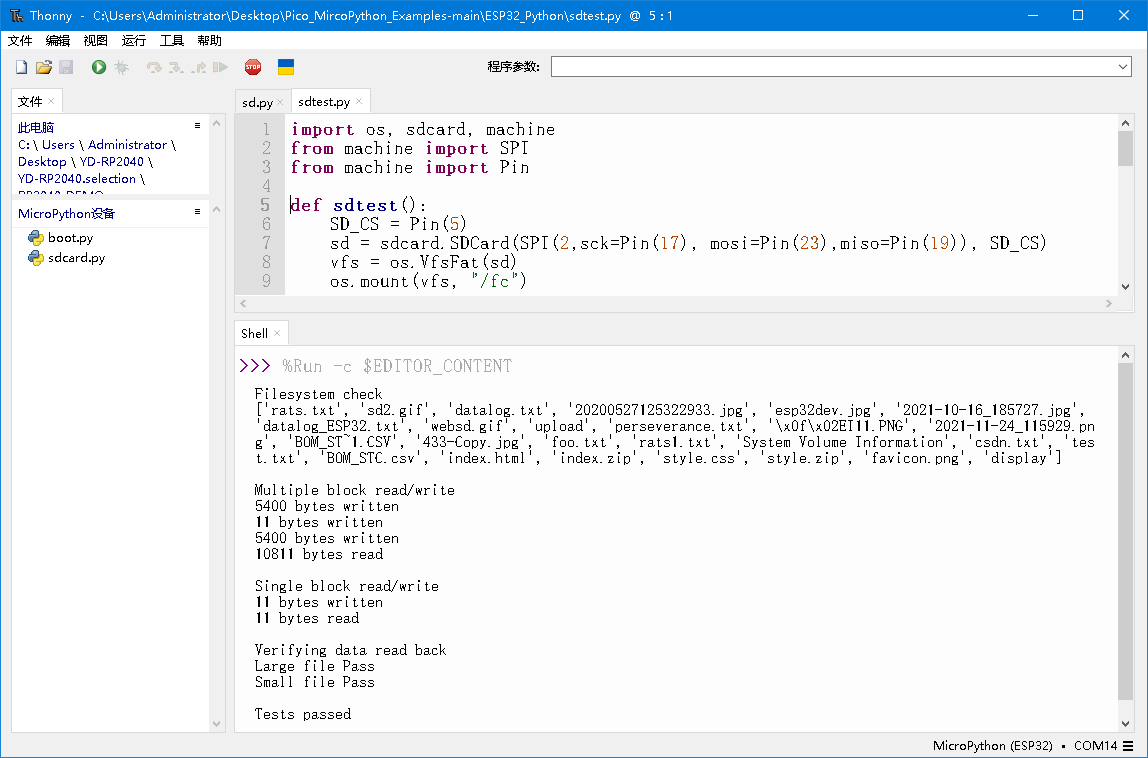Switch COM14 port in the status bar
This screenshot has width=1148, height=758.
(1095, 745)
